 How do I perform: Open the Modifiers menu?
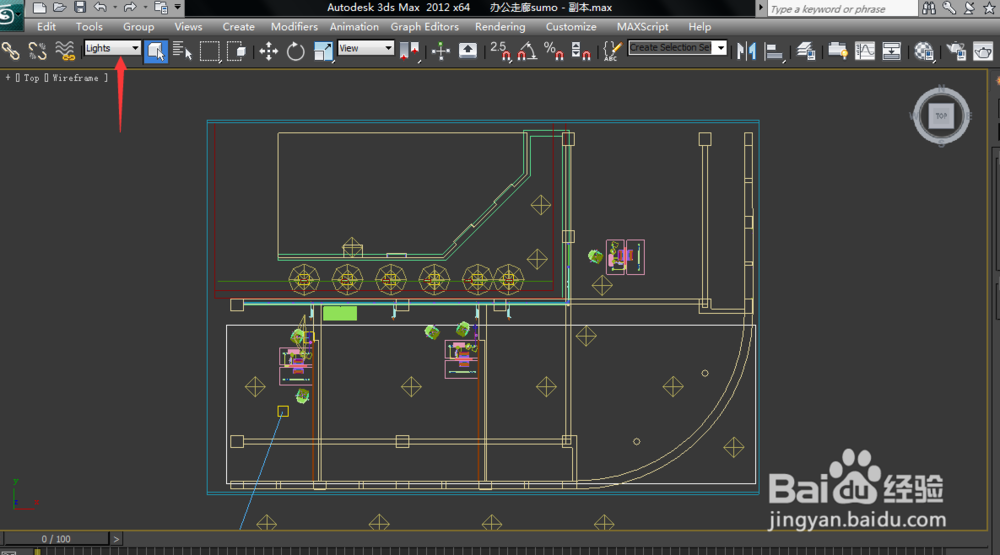click(294, 27)
